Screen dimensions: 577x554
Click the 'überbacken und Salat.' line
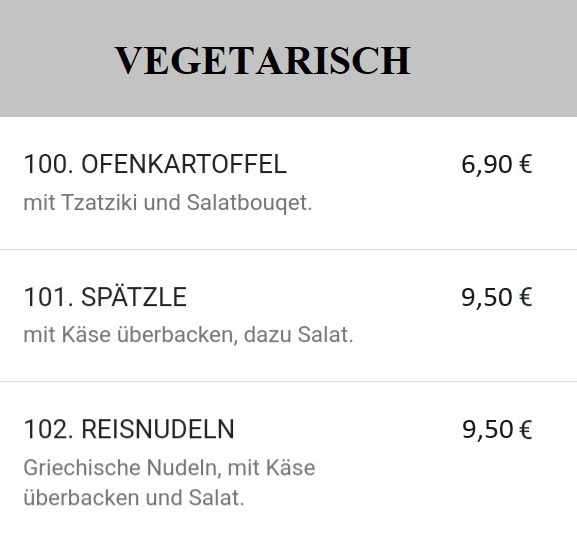click(134, 498)
